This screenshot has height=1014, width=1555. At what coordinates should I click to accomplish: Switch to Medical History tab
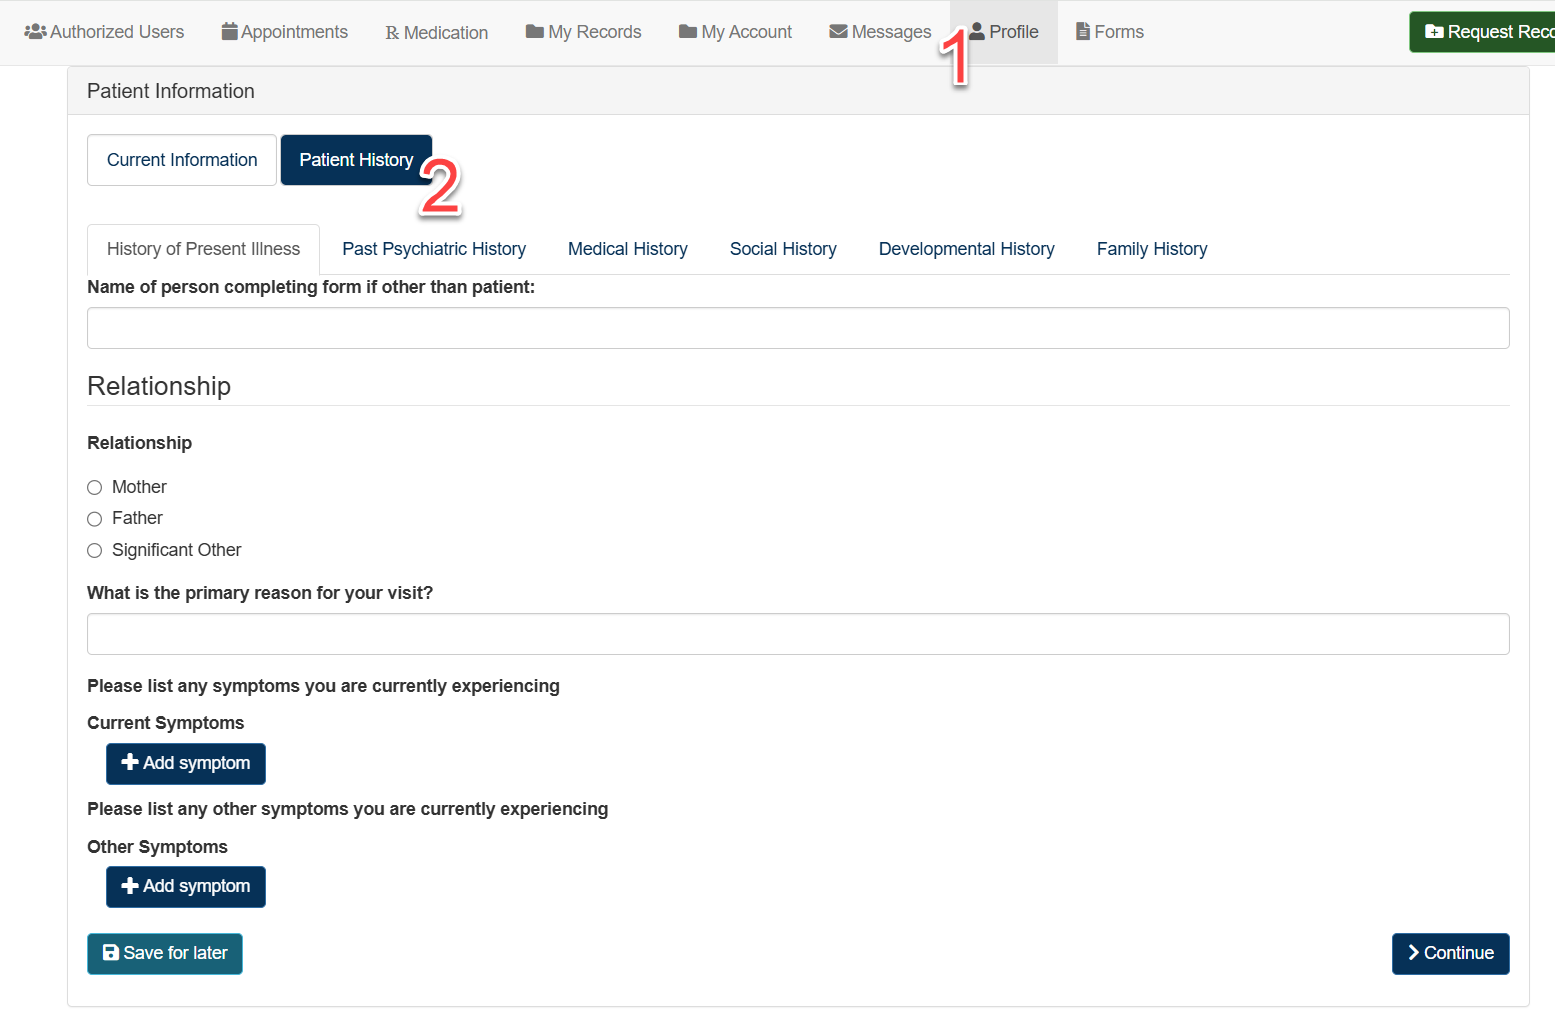pyautogui.click(x=627, y=249)
